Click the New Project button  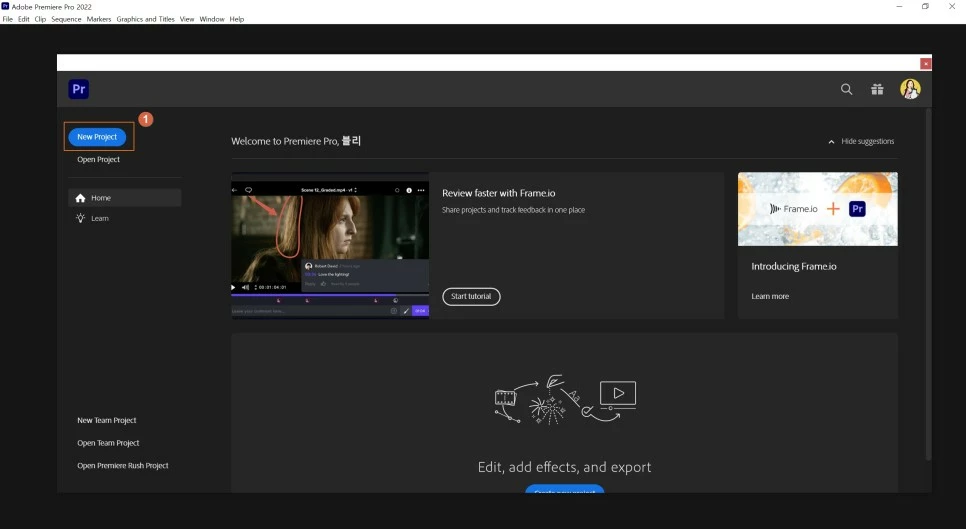click(x=97, y=137)
